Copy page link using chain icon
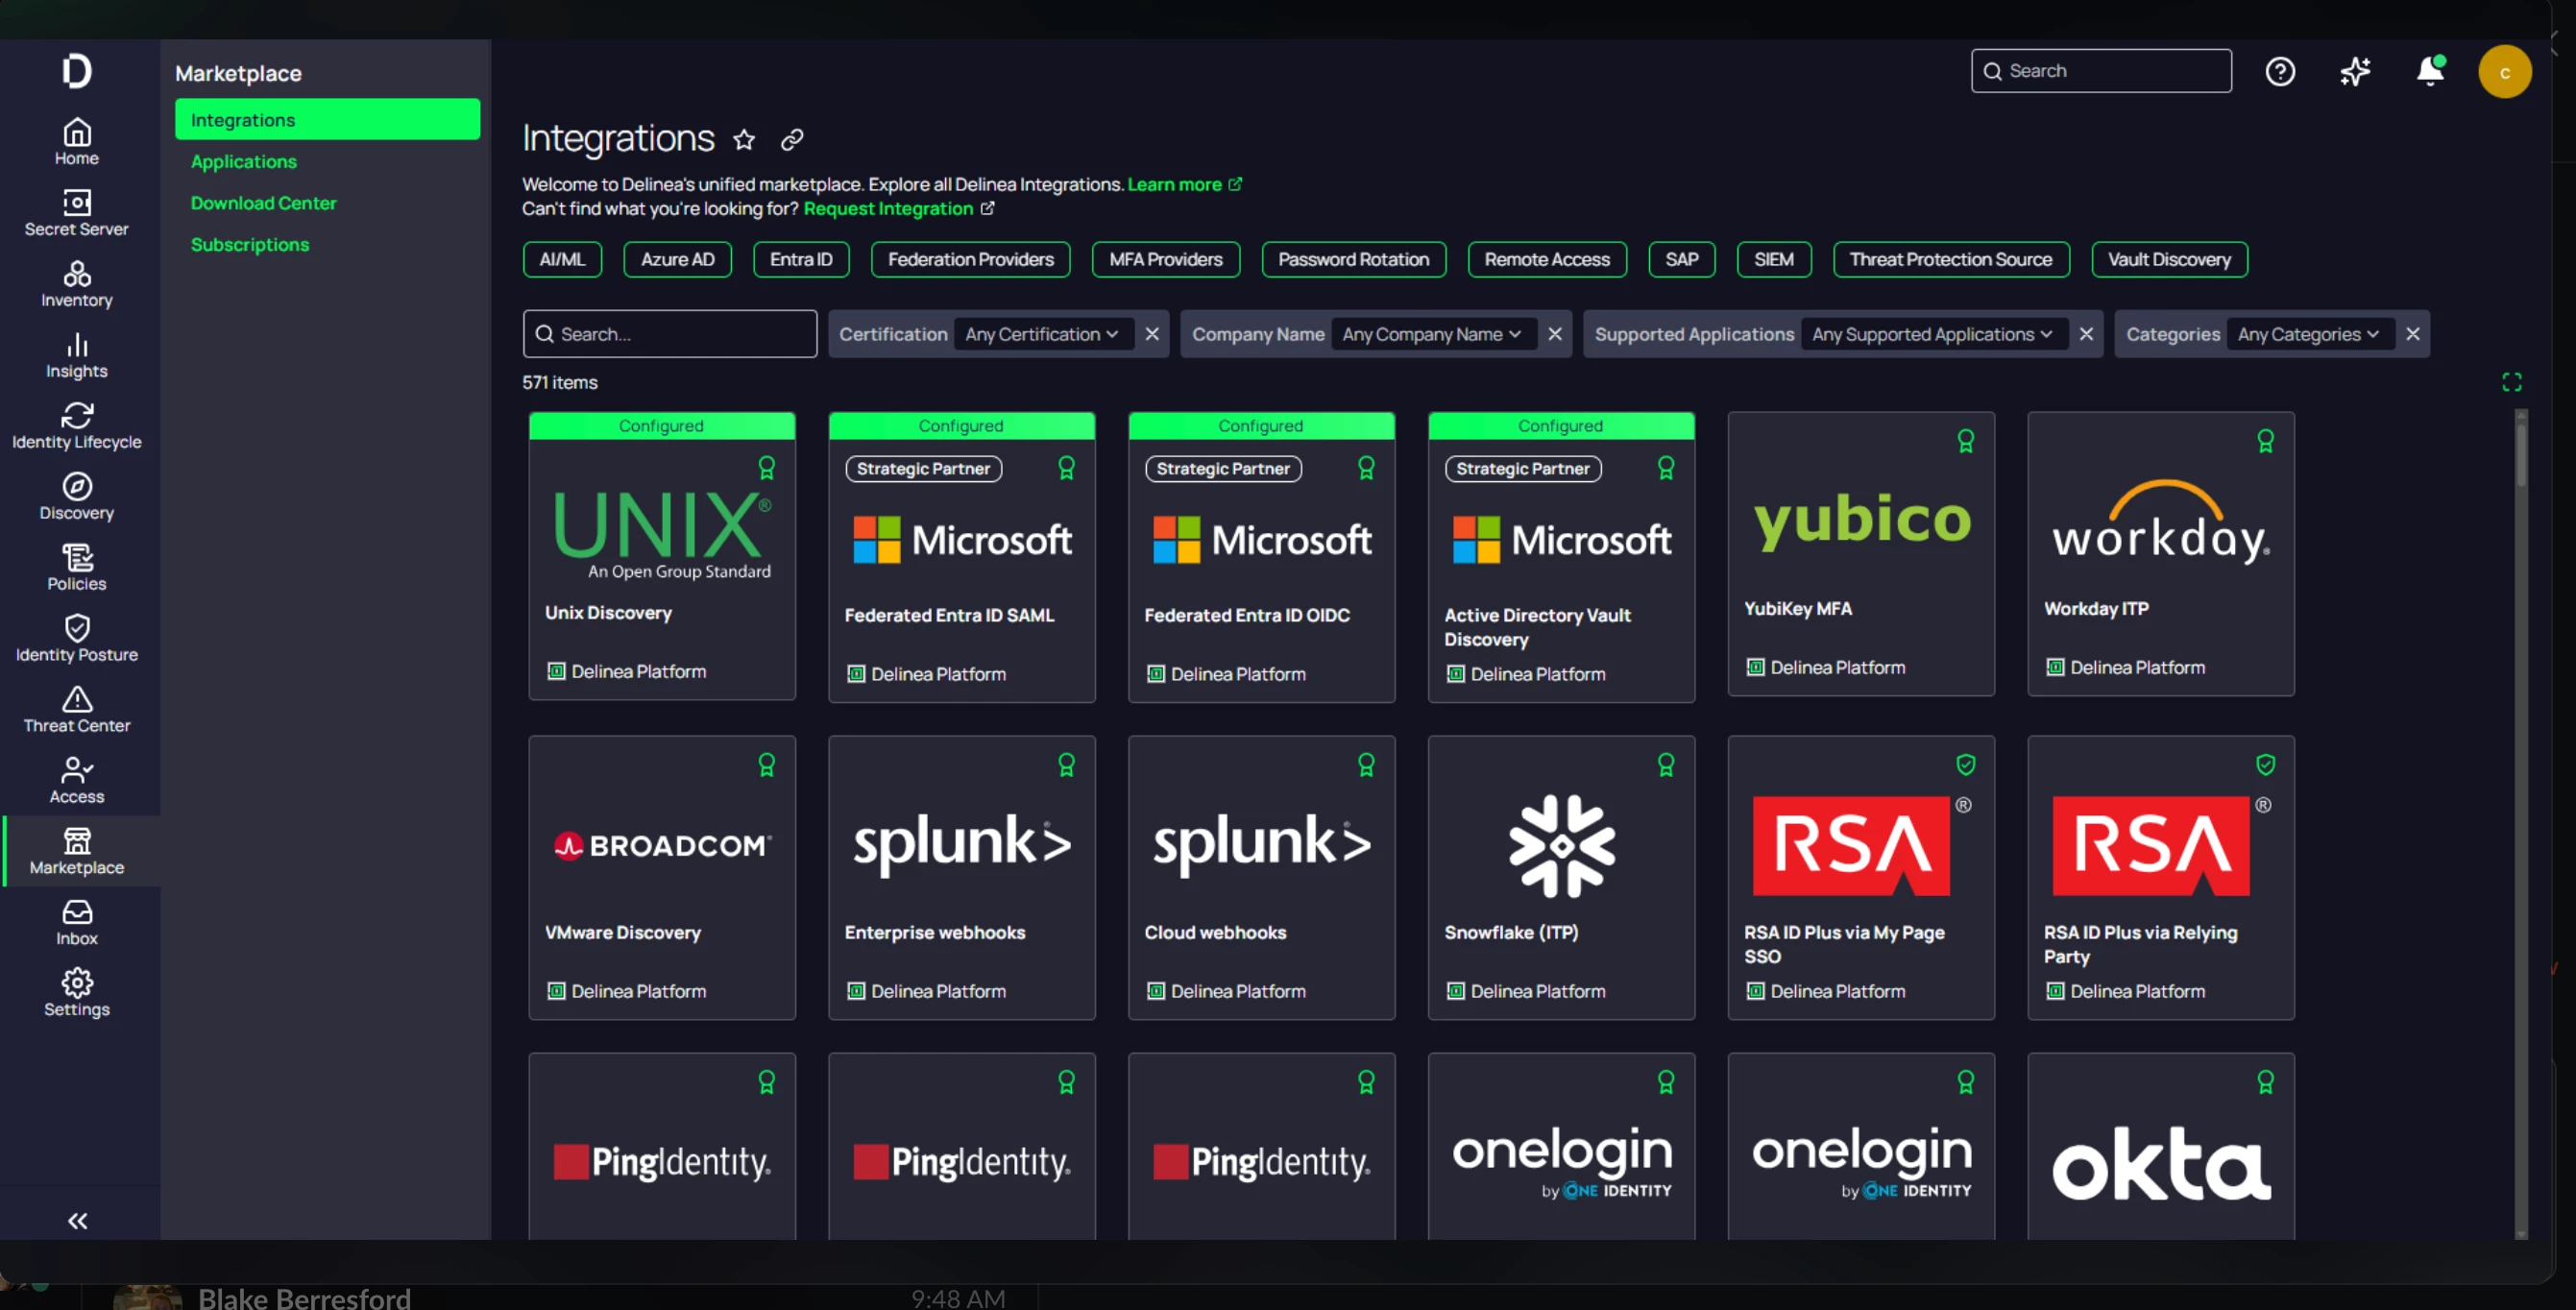 [792, 139]
